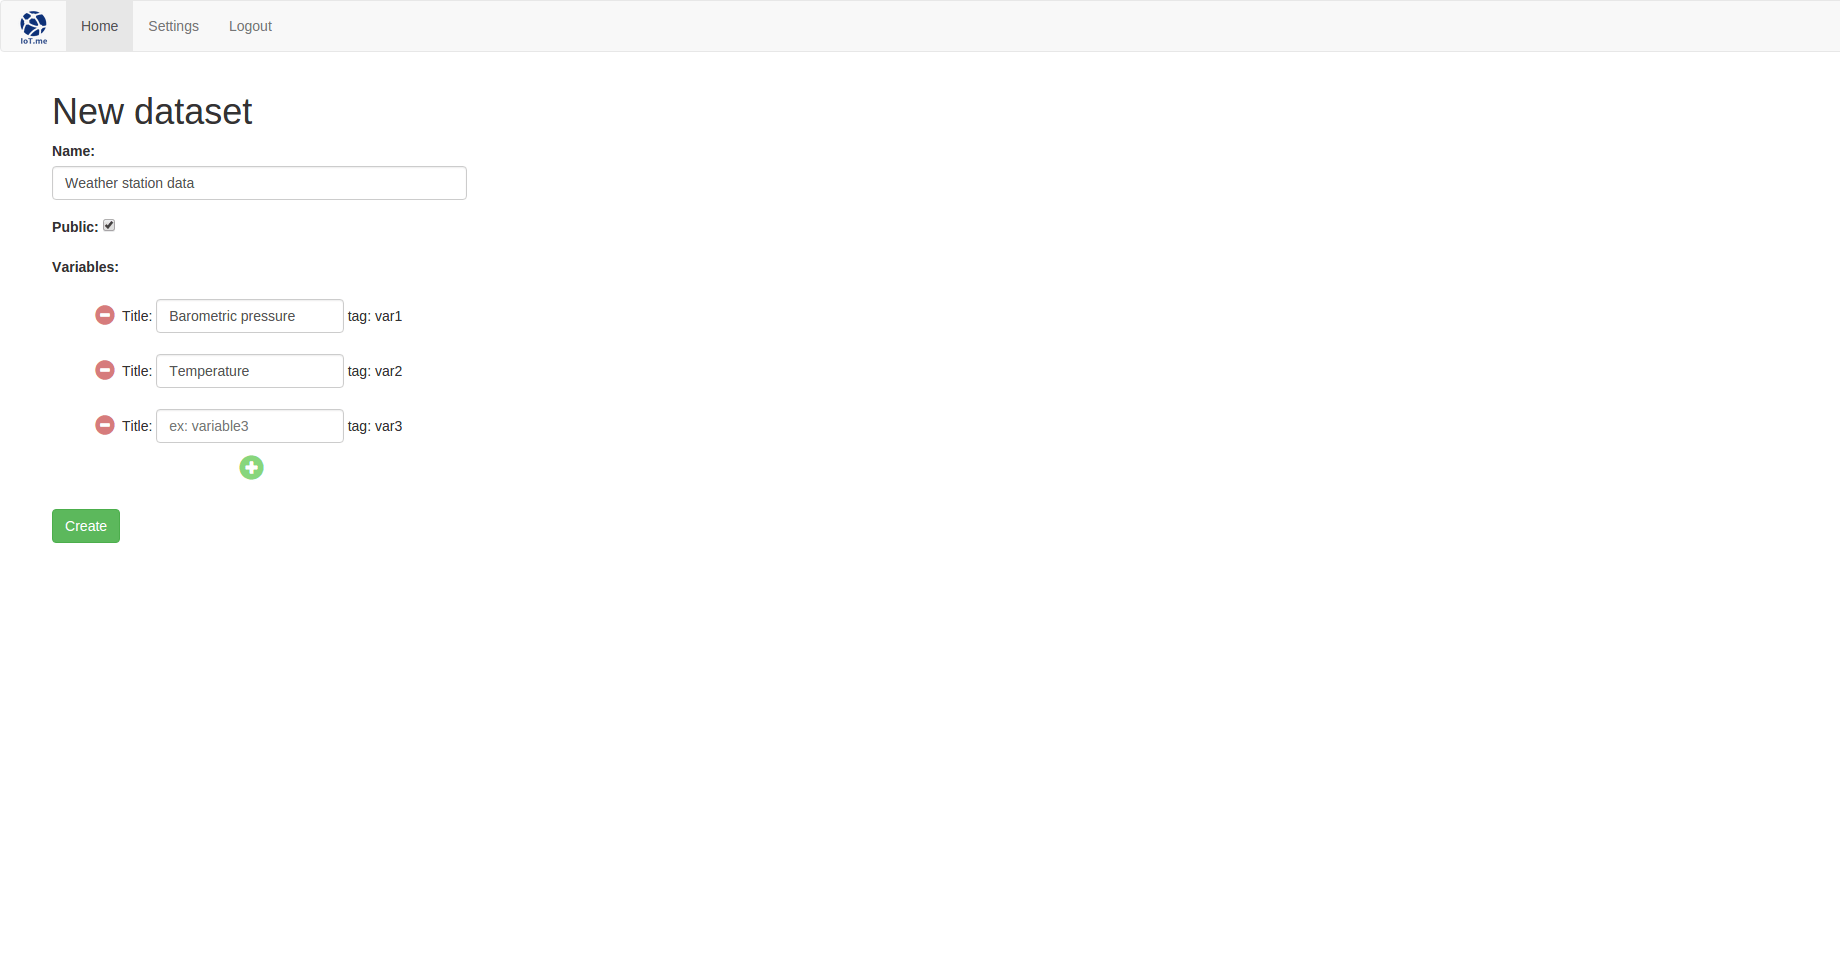Click the IoT.me logo icon
Screen dimensions: 1840x978
(x=34, y=27)
